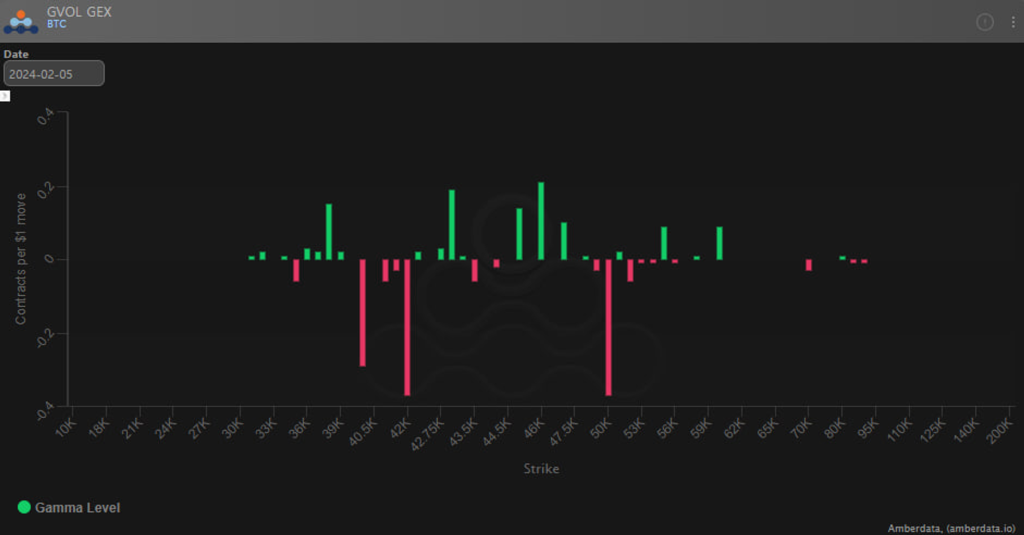Open the chart info icon

[x=984, y=22]
